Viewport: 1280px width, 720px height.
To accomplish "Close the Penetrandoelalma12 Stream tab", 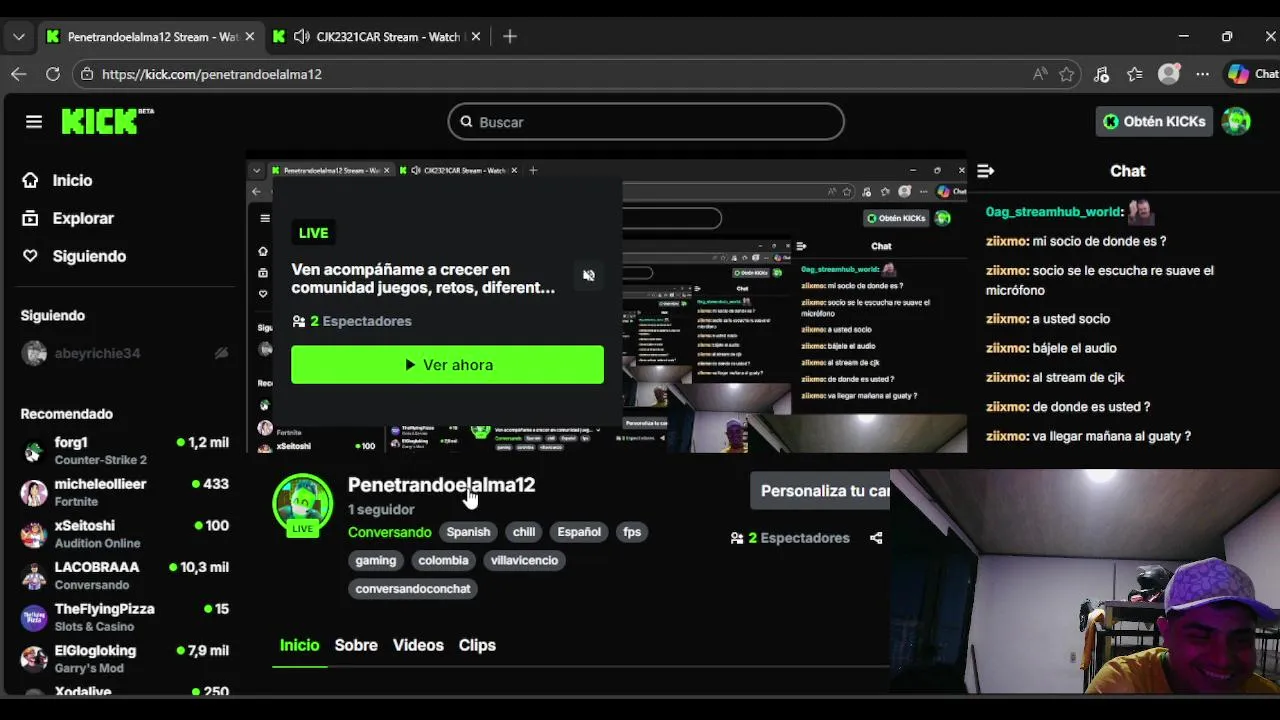I will point(249,37).
